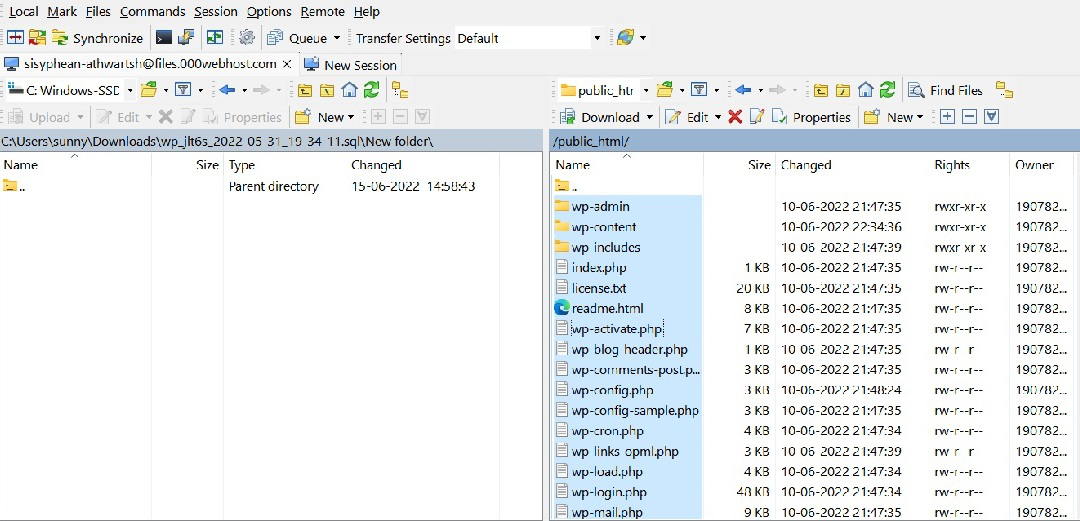Select the readme.html file
This screenshot has width=1080, height=521.
pos(608,309)
